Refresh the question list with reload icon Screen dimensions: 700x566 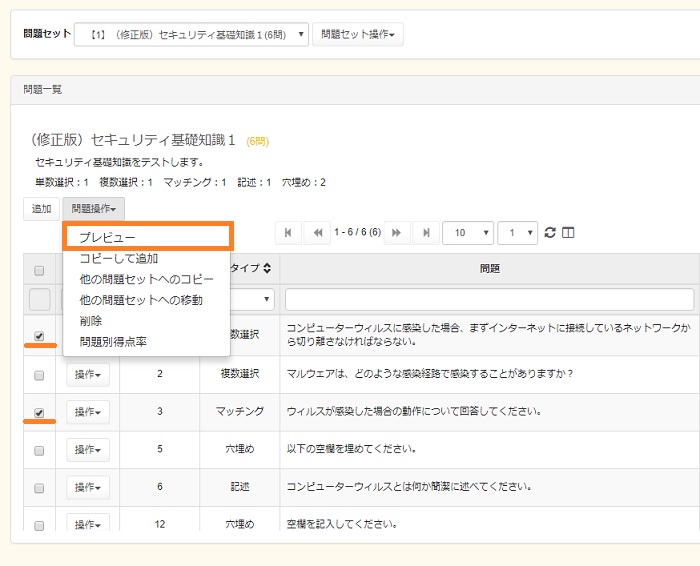pyautogui.click(x=550, y=233)
